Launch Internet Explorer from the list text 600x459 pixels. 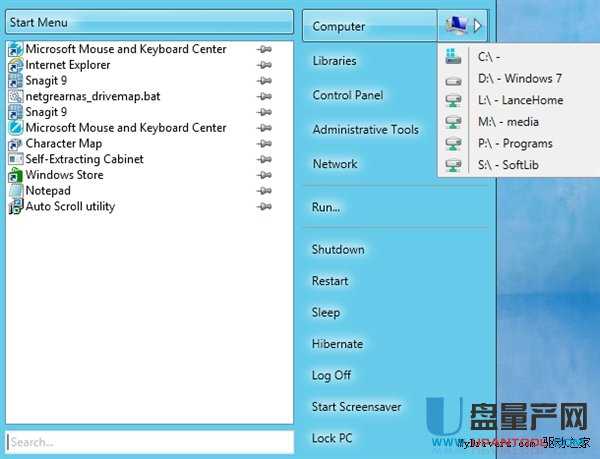(68, 65)
